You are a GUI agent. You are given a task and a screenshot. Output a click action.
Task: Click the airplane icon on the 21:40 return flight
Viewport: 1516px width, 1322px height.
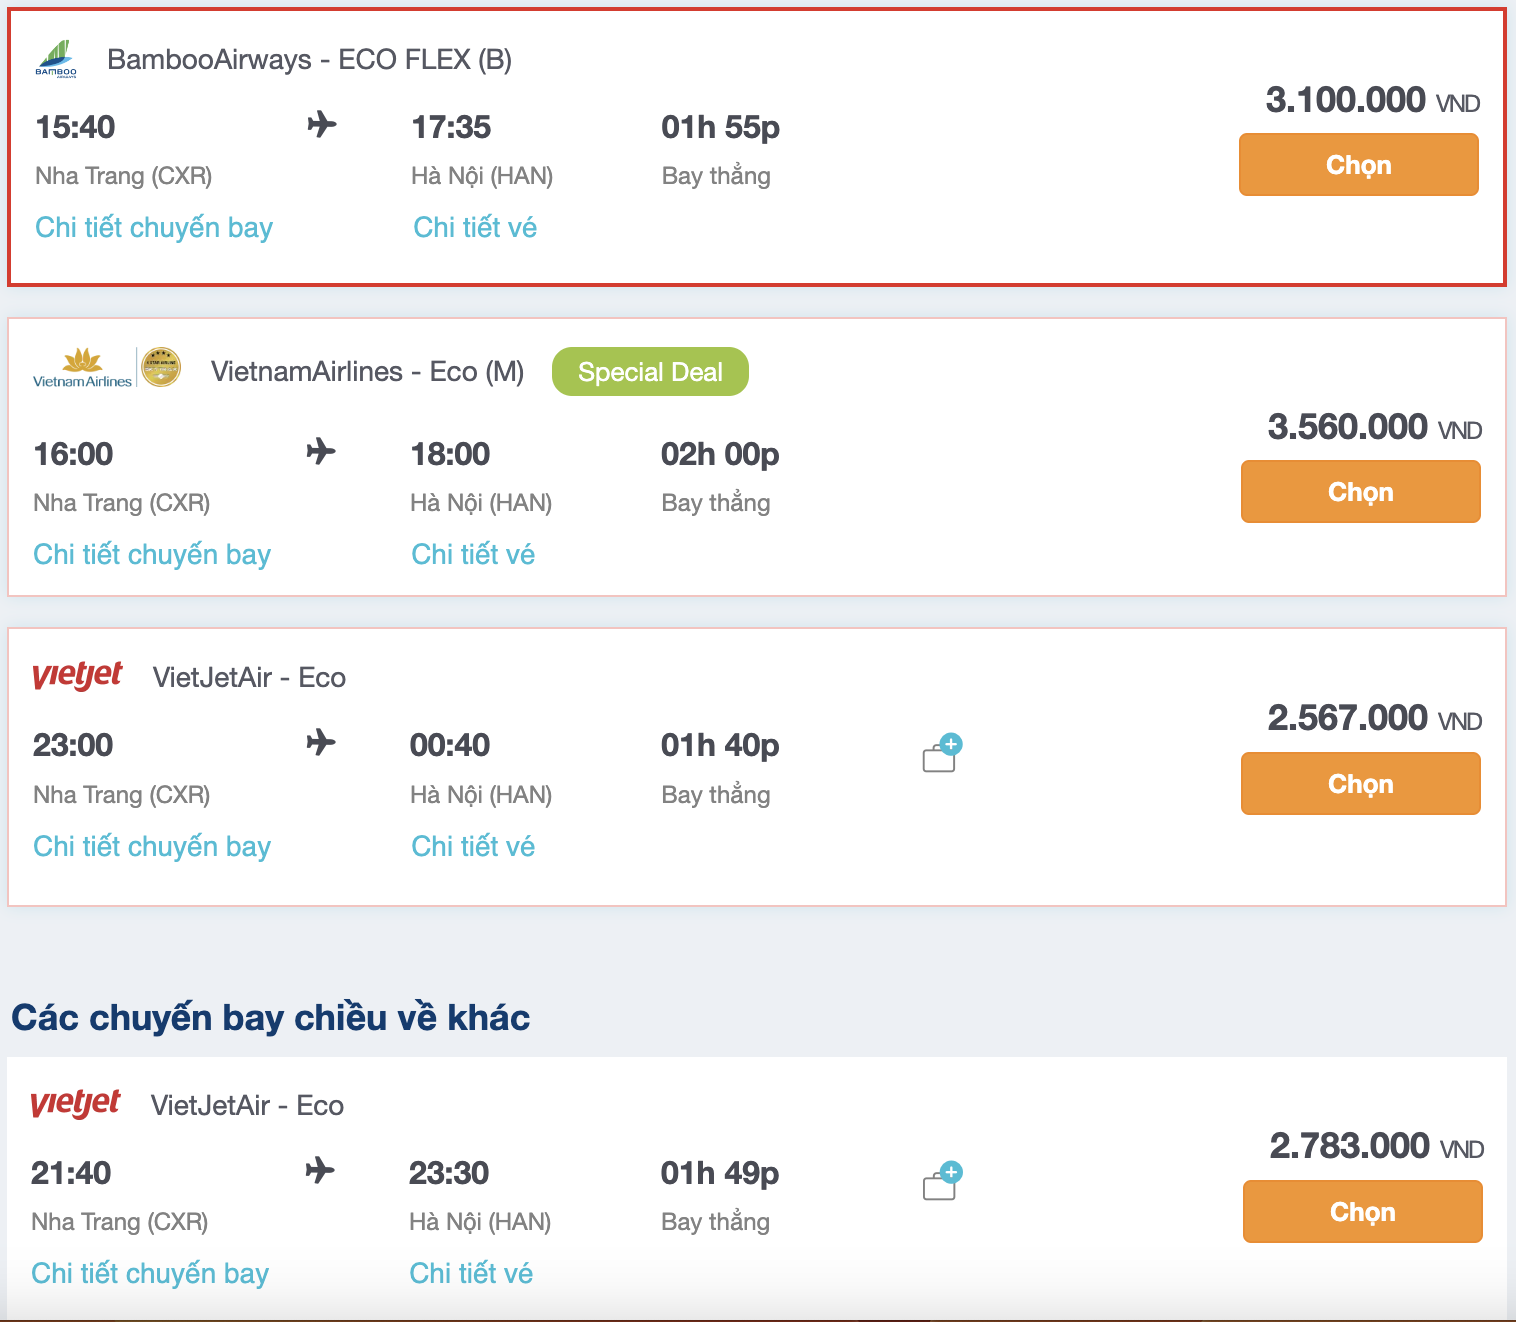click(x=321, y=1170)
